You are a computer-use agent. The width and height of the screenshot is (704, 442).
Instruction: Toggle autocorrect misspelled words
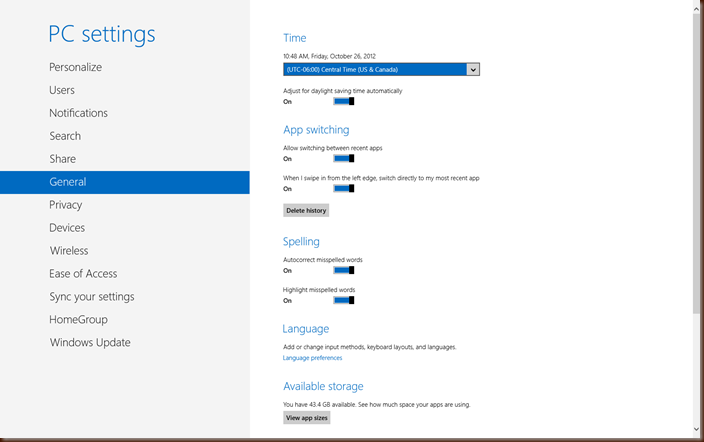(343, 270)
